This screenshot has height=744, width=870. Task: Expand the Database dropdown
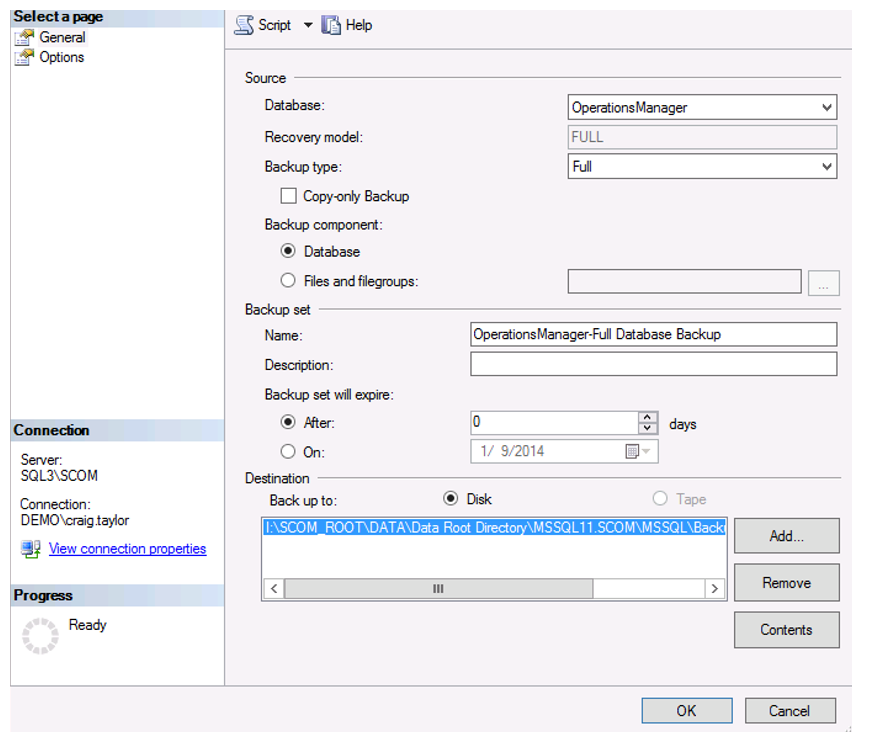click(x=827, y=107)
